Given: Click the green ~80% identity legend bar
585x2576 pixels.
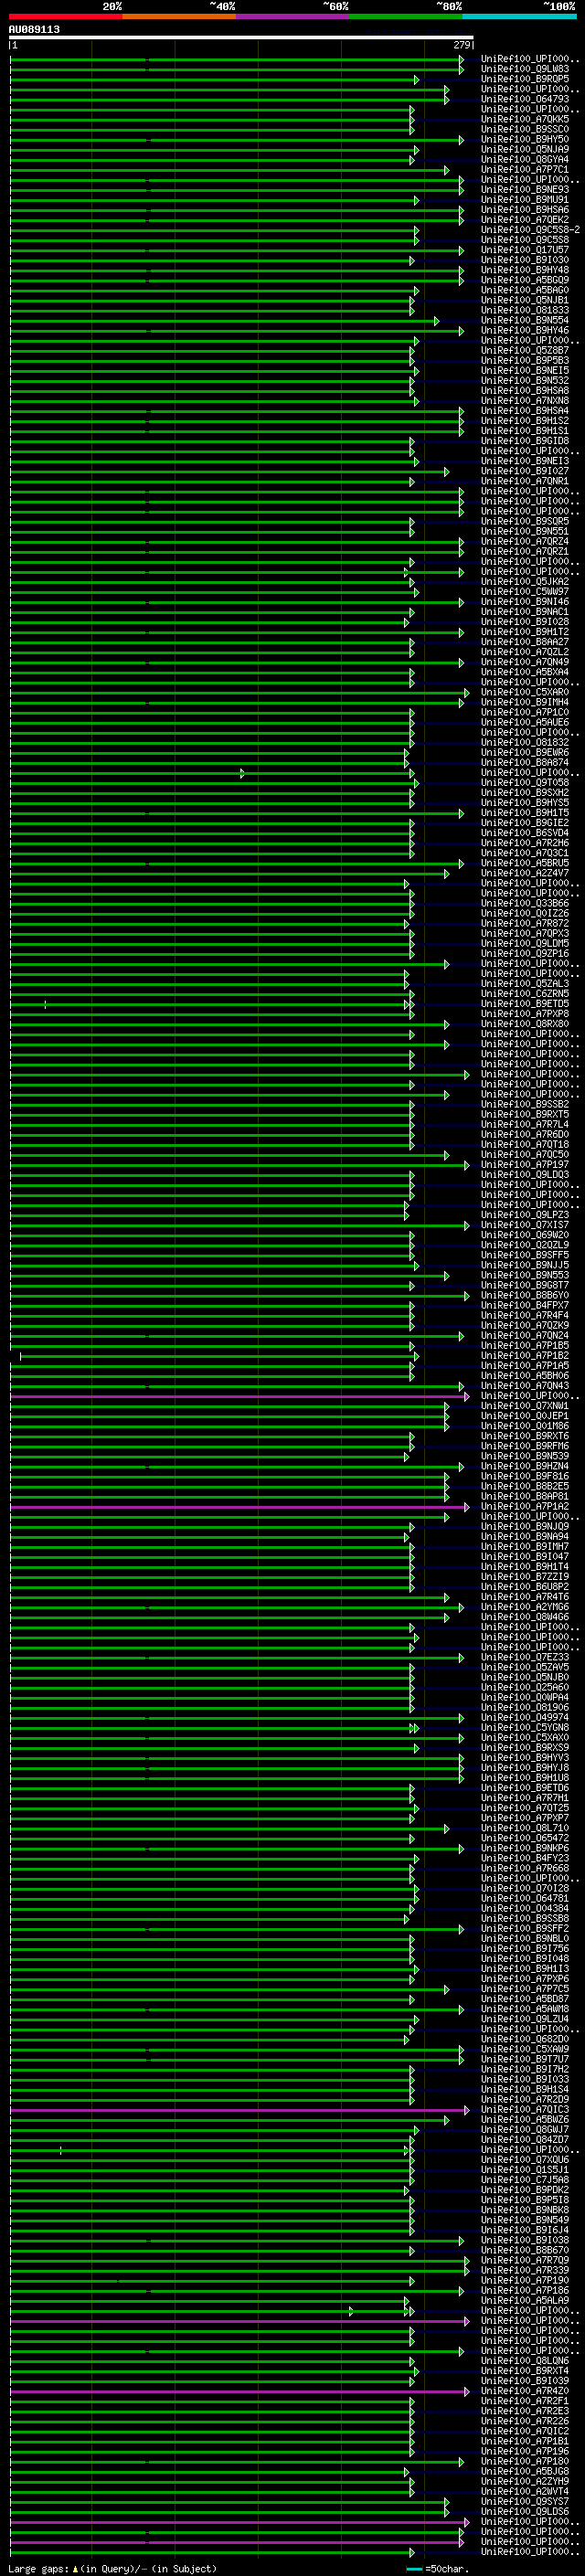Looking at the screenshot, I should tap(406, 16).
